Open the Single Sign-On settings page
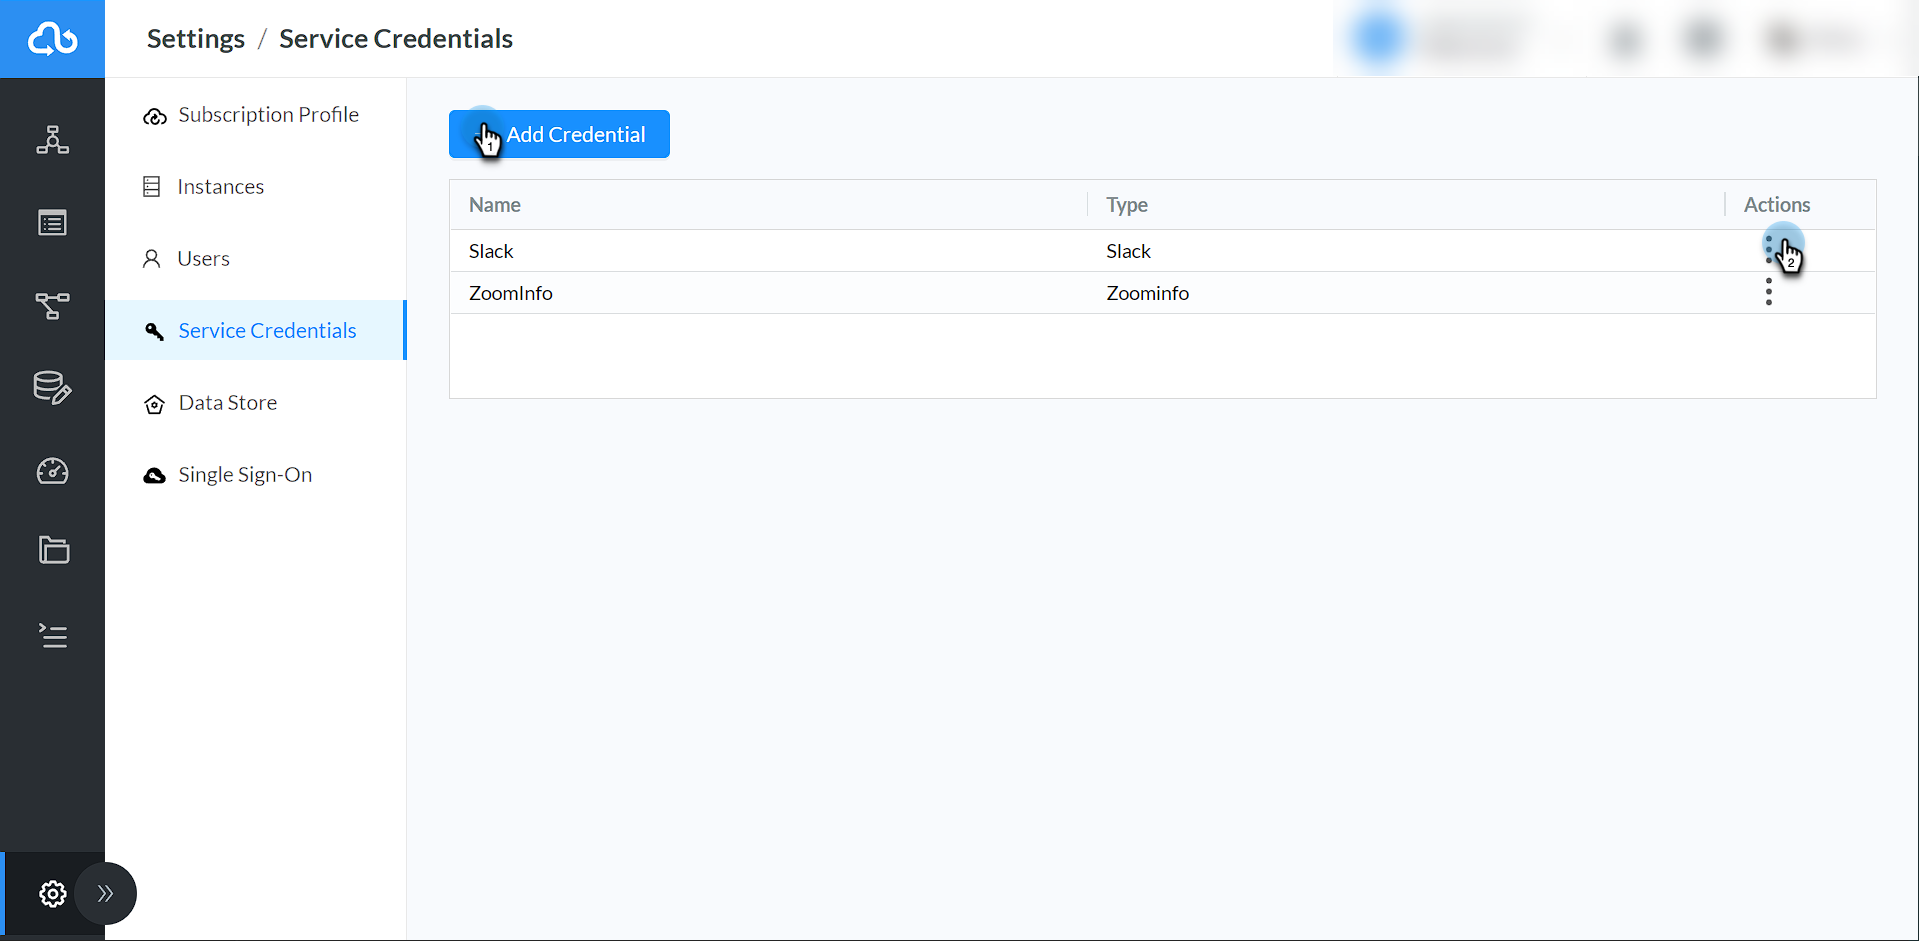 (x=245, y=474)
